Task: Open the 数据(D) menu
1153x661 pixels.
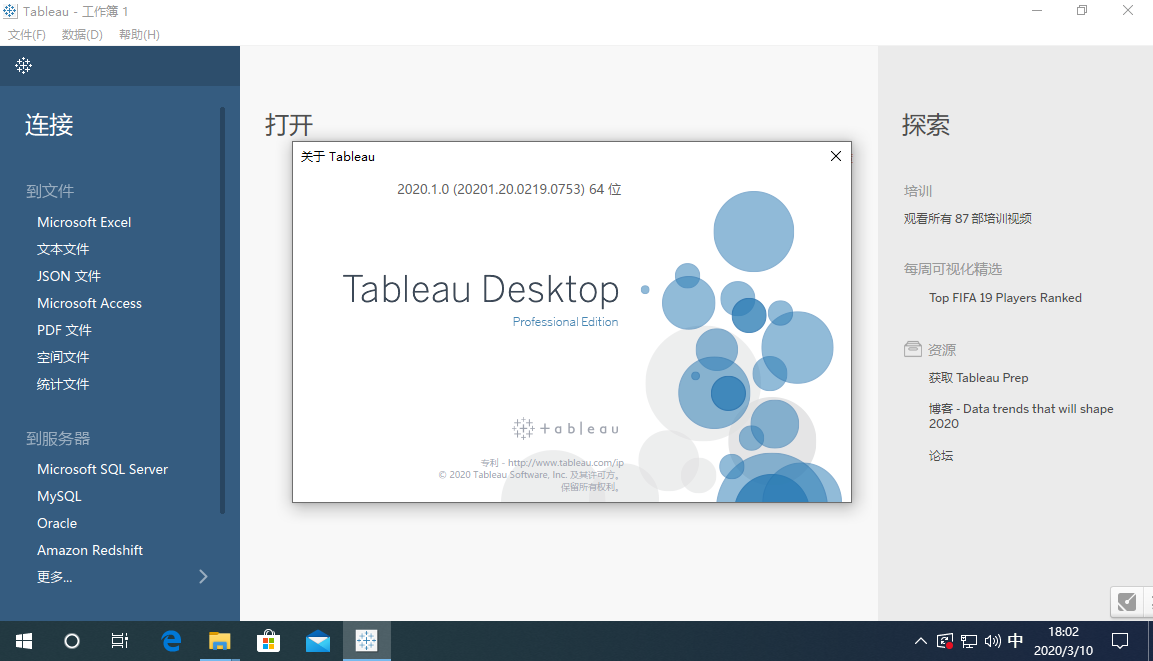Action: pos(82,35)
